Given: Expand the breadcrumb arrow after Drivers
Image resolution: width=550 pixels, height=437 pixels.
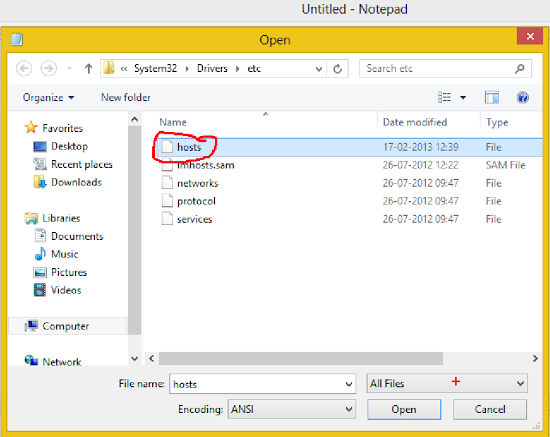Looking at the screenshot, I should coord(237,69).
